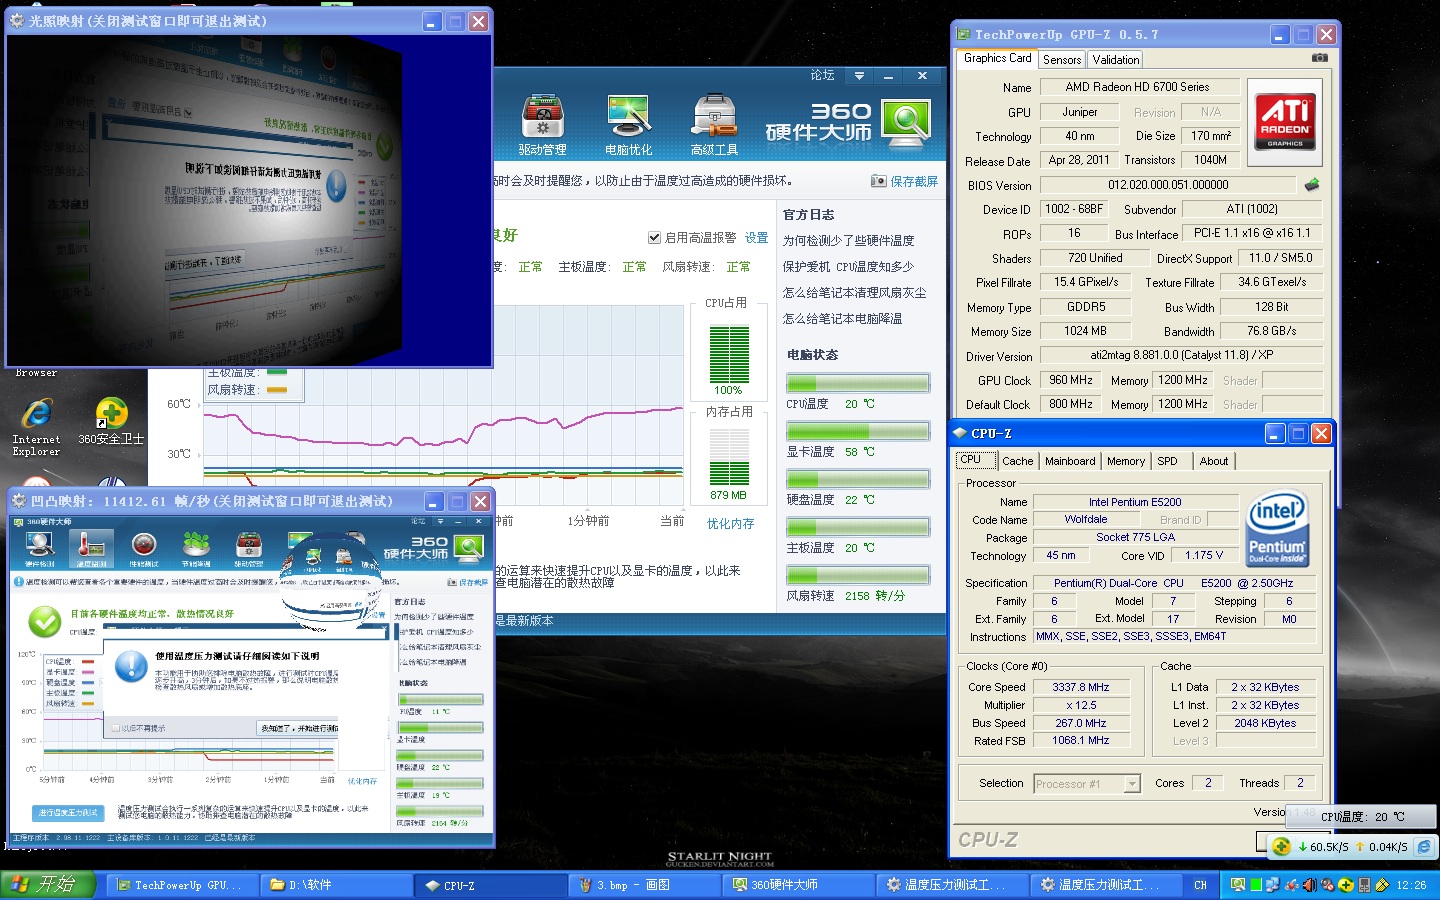Image resolution: width=1440 pixels, height=900 pixels.
Task: Switch to the Mainboard tab in CPU-Z
Action: [x=1069, y=461]
